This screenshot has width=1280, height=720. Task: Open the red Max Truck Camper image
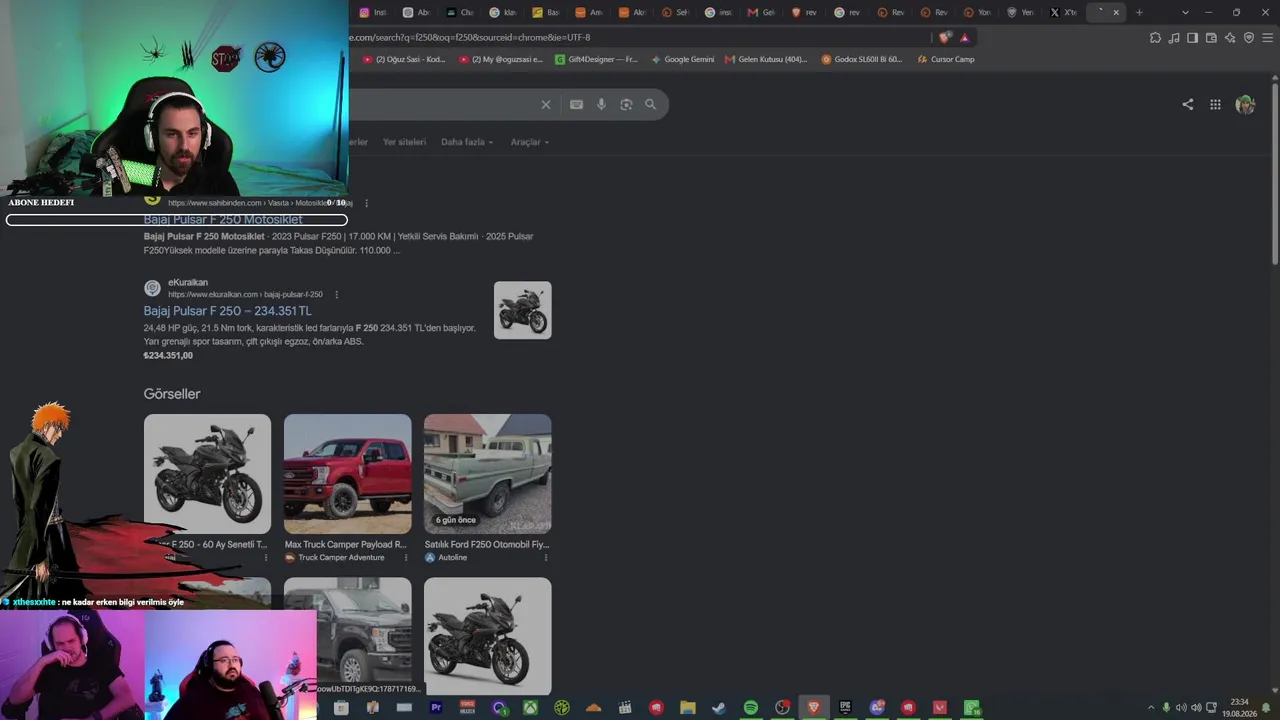347,474
